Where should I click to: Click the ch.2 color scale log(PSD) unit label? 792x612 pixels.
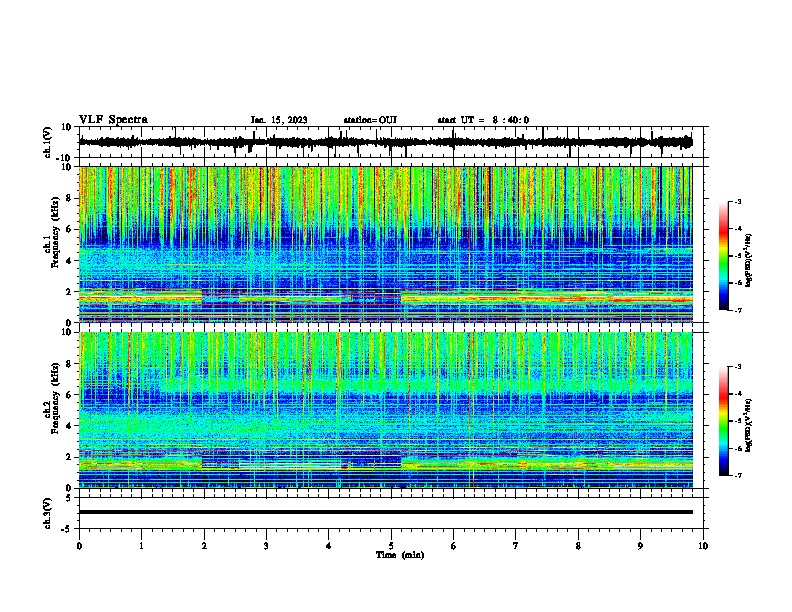point(749,425)
